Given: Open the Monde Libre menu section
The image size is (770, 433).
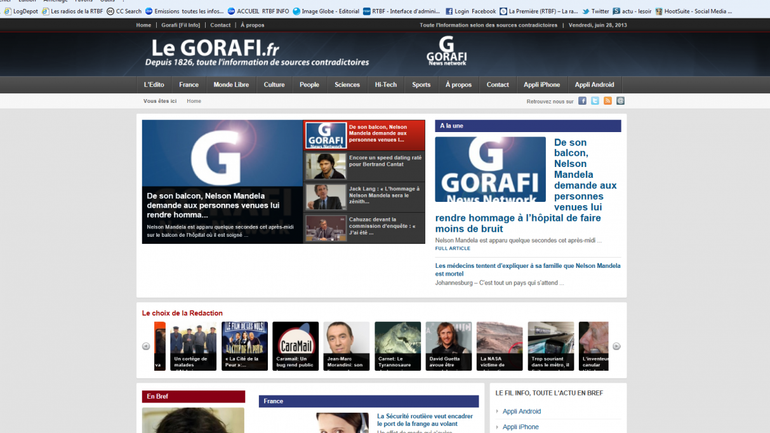Looking at the screenshot, I should (x=231, y=85).
